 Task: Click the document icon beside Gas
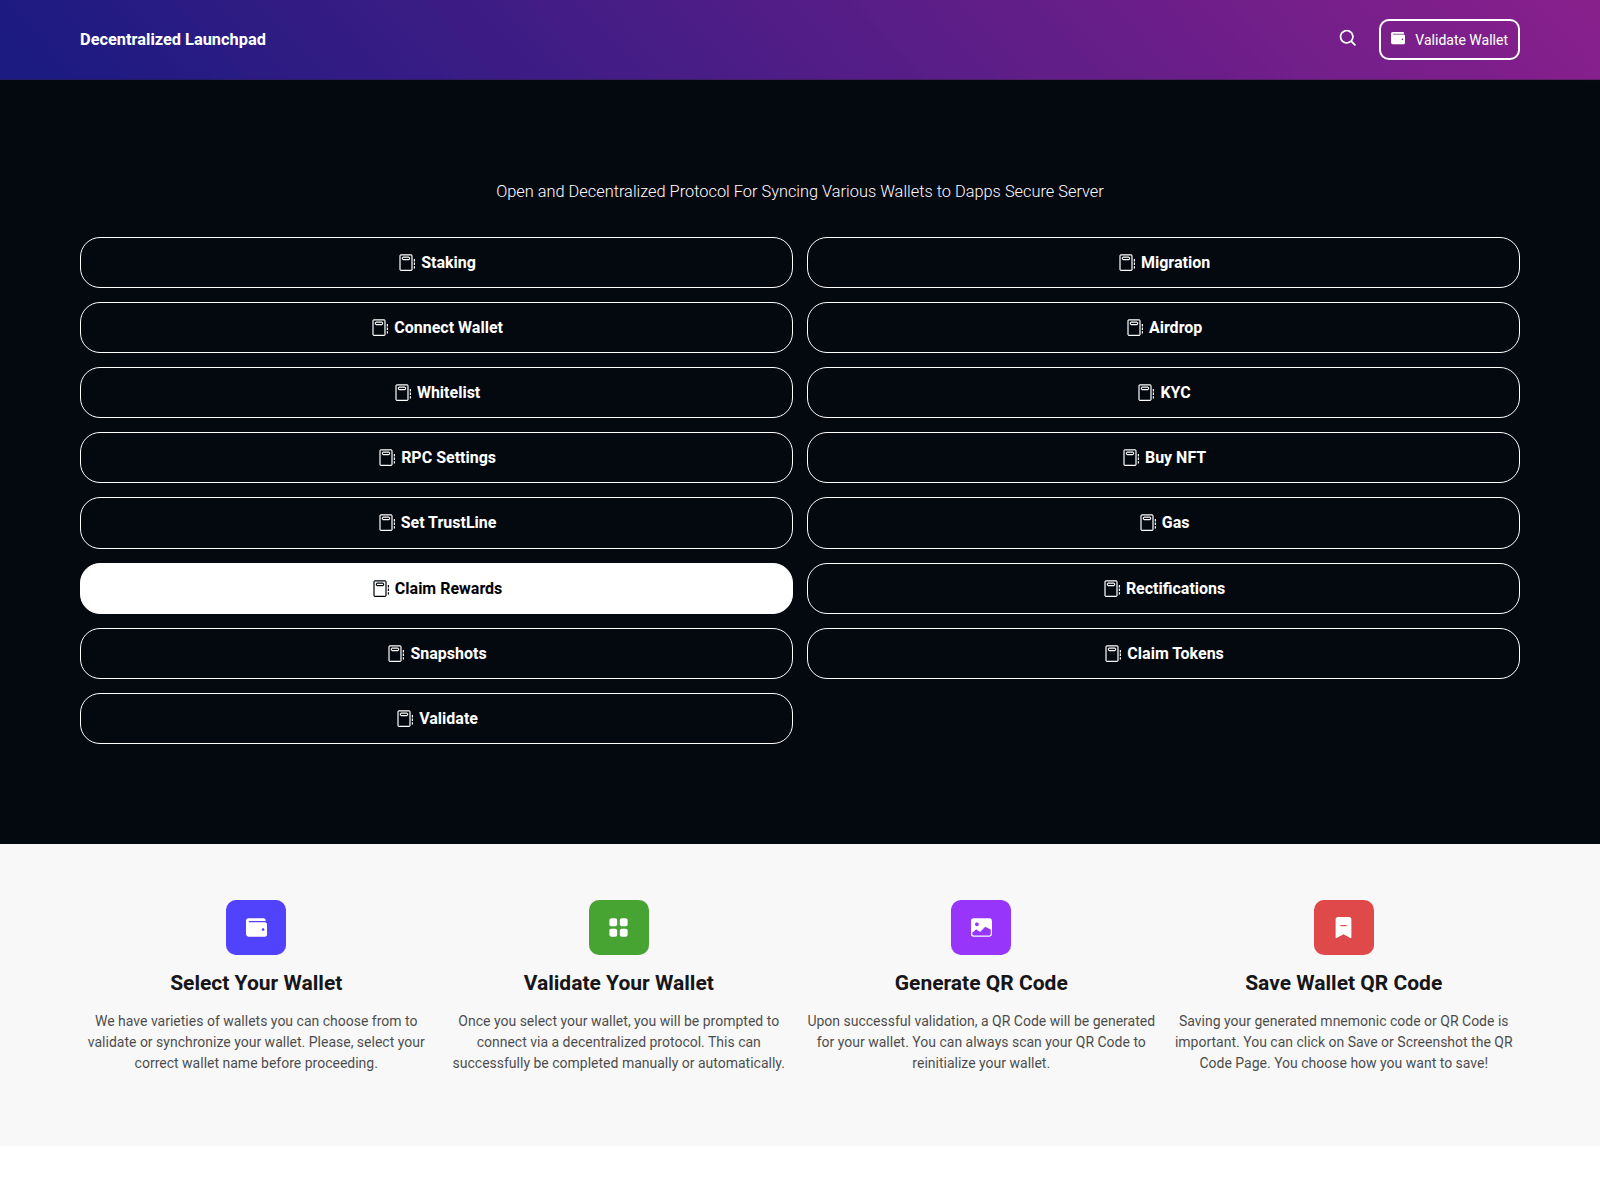(1148, 522)
